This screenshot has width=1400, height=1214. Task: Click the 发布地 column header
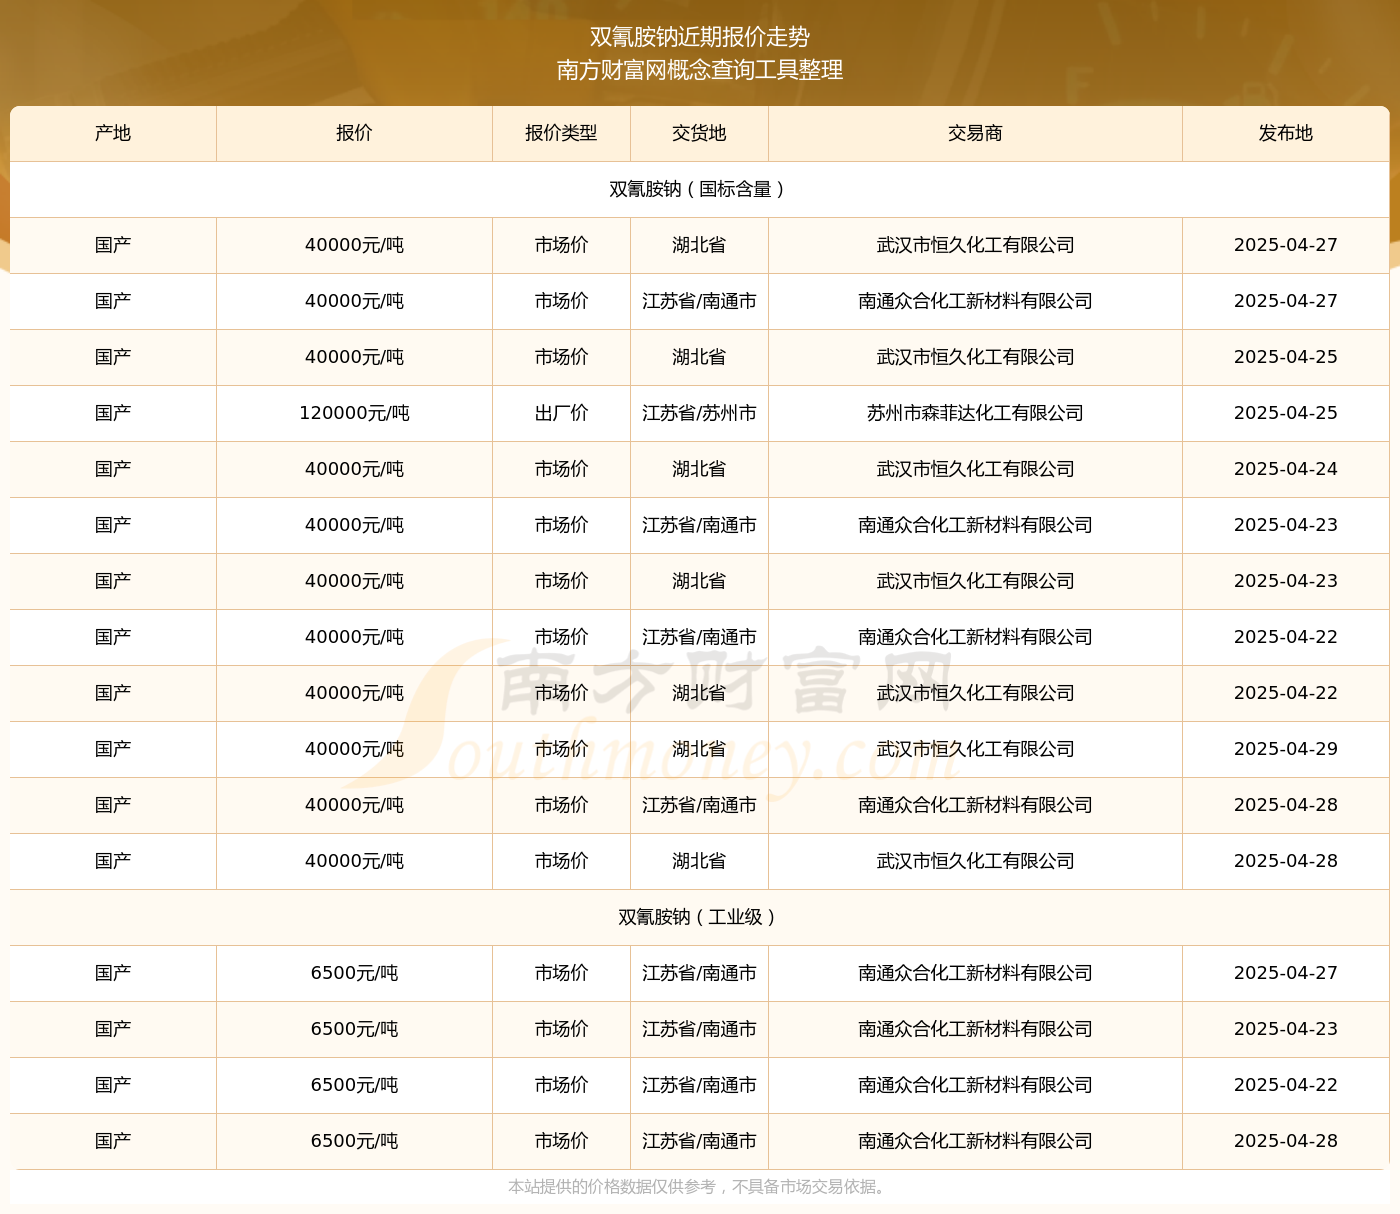coord(1286,133)
